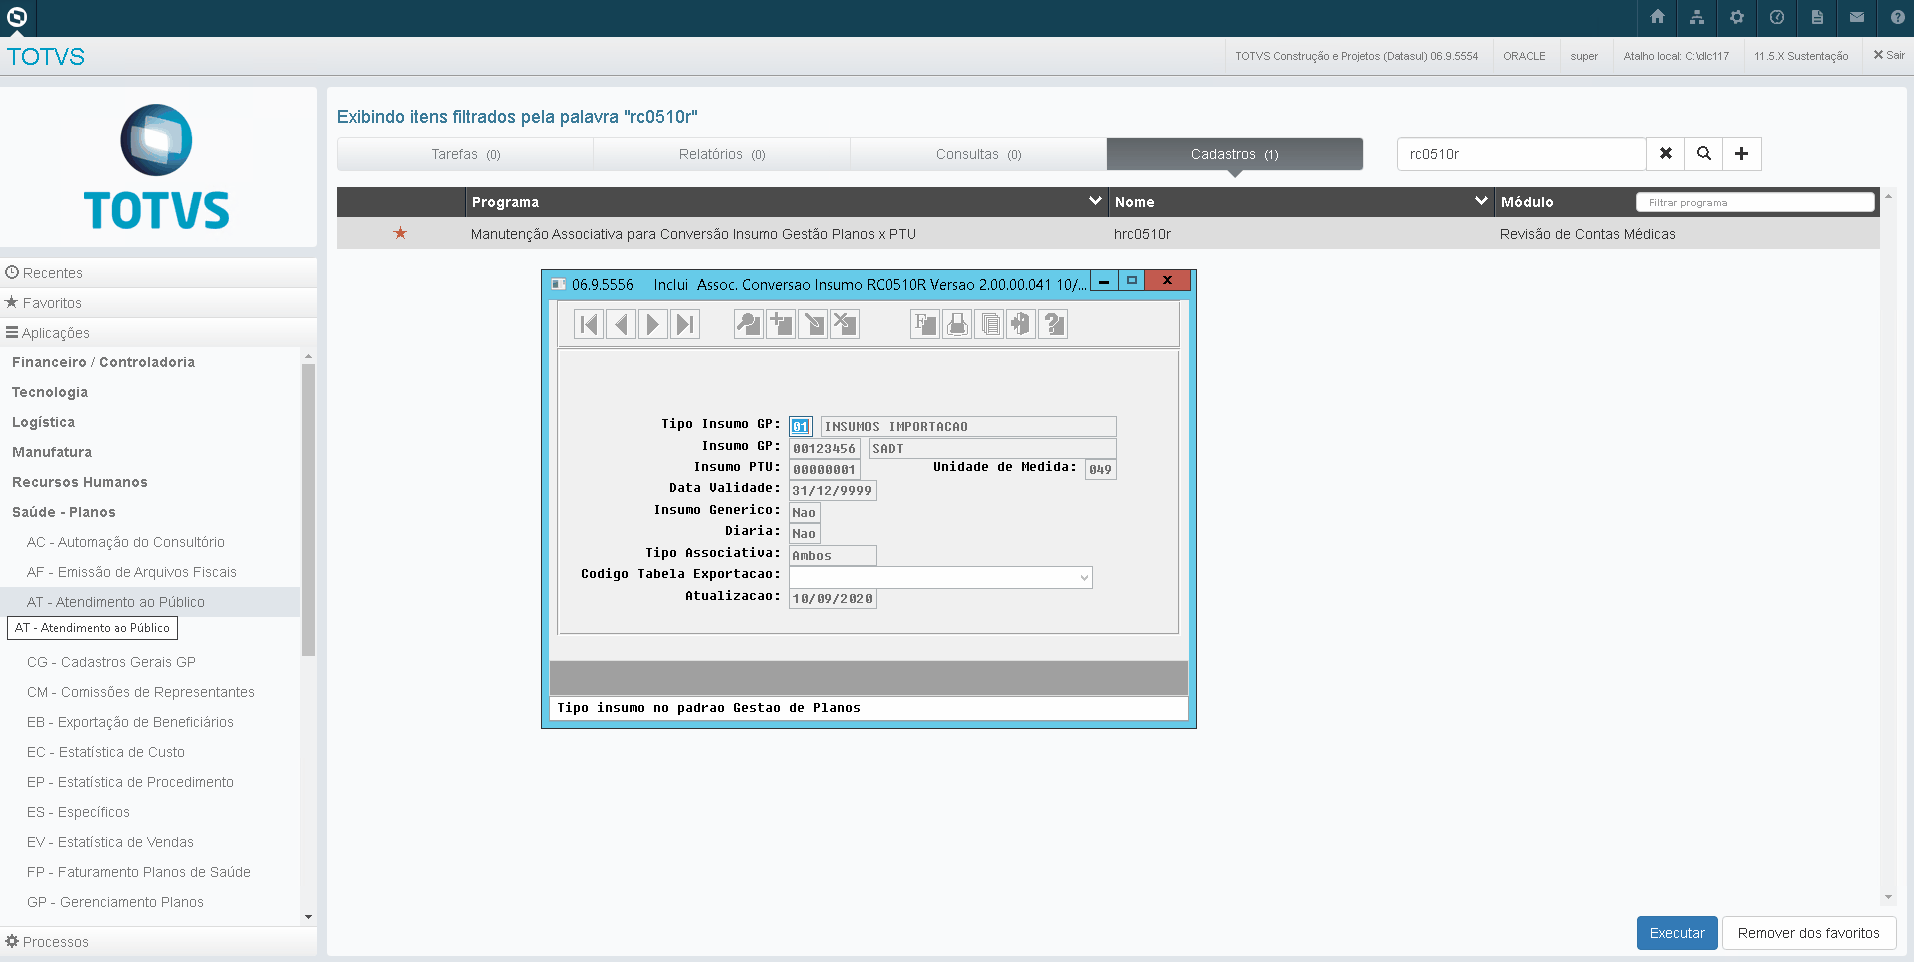Select the Cadastros tab
Image resolution: width=1914 pixels, height=962 pixels.
1235,154
